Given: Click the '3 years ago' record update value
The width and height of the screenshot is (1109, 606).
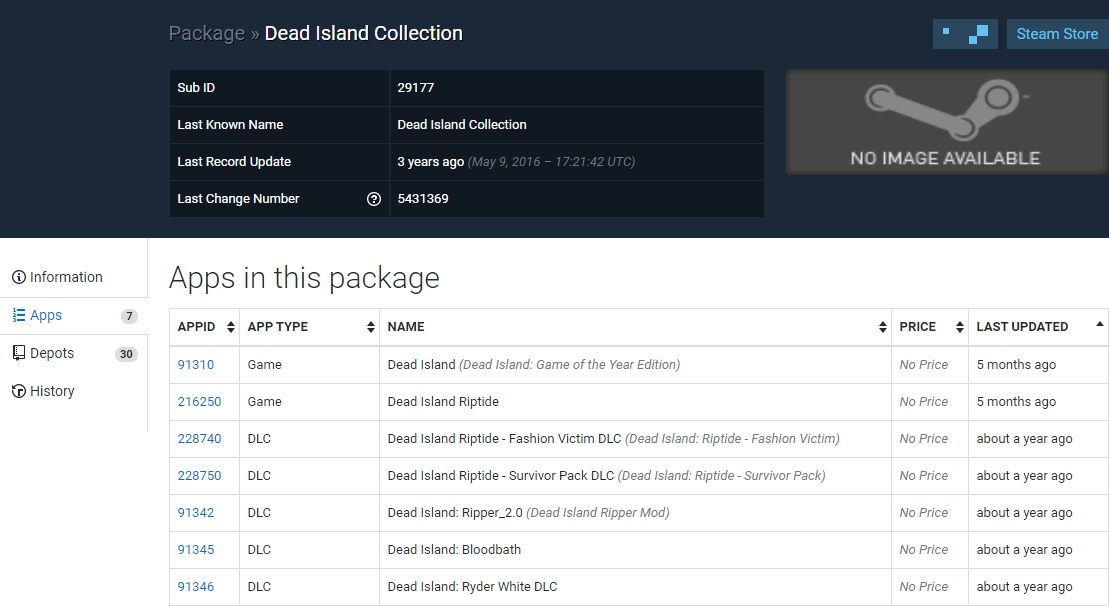Looking at the screenshot, I should pyautogui.click(x=431, y=162).
